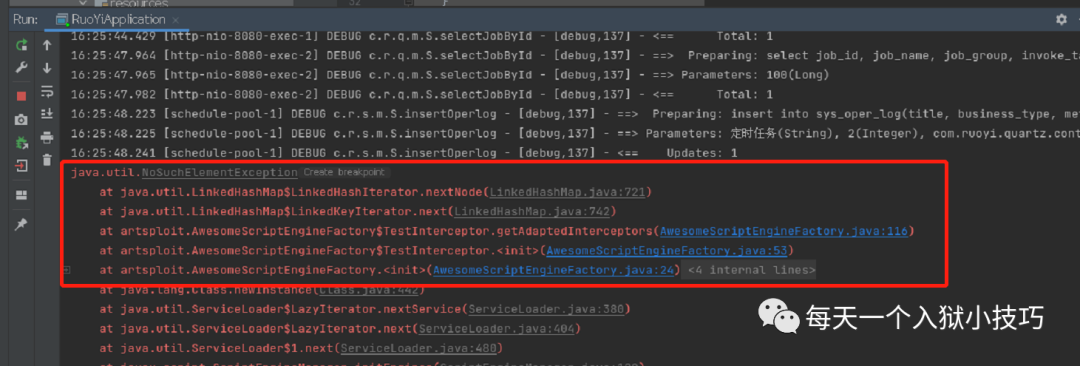Go to AwesomeScriptEngineFactory.java:53
Viewport: 1080px width, 366px height.
tap(667, 250)
